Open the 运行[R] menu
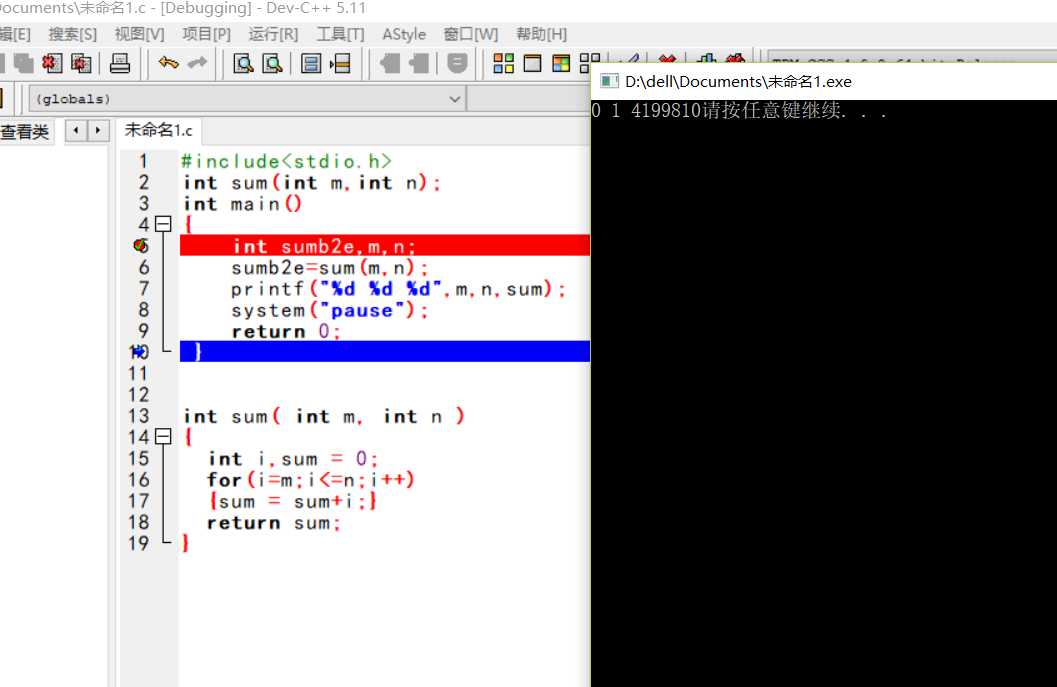 coord(273,34)
